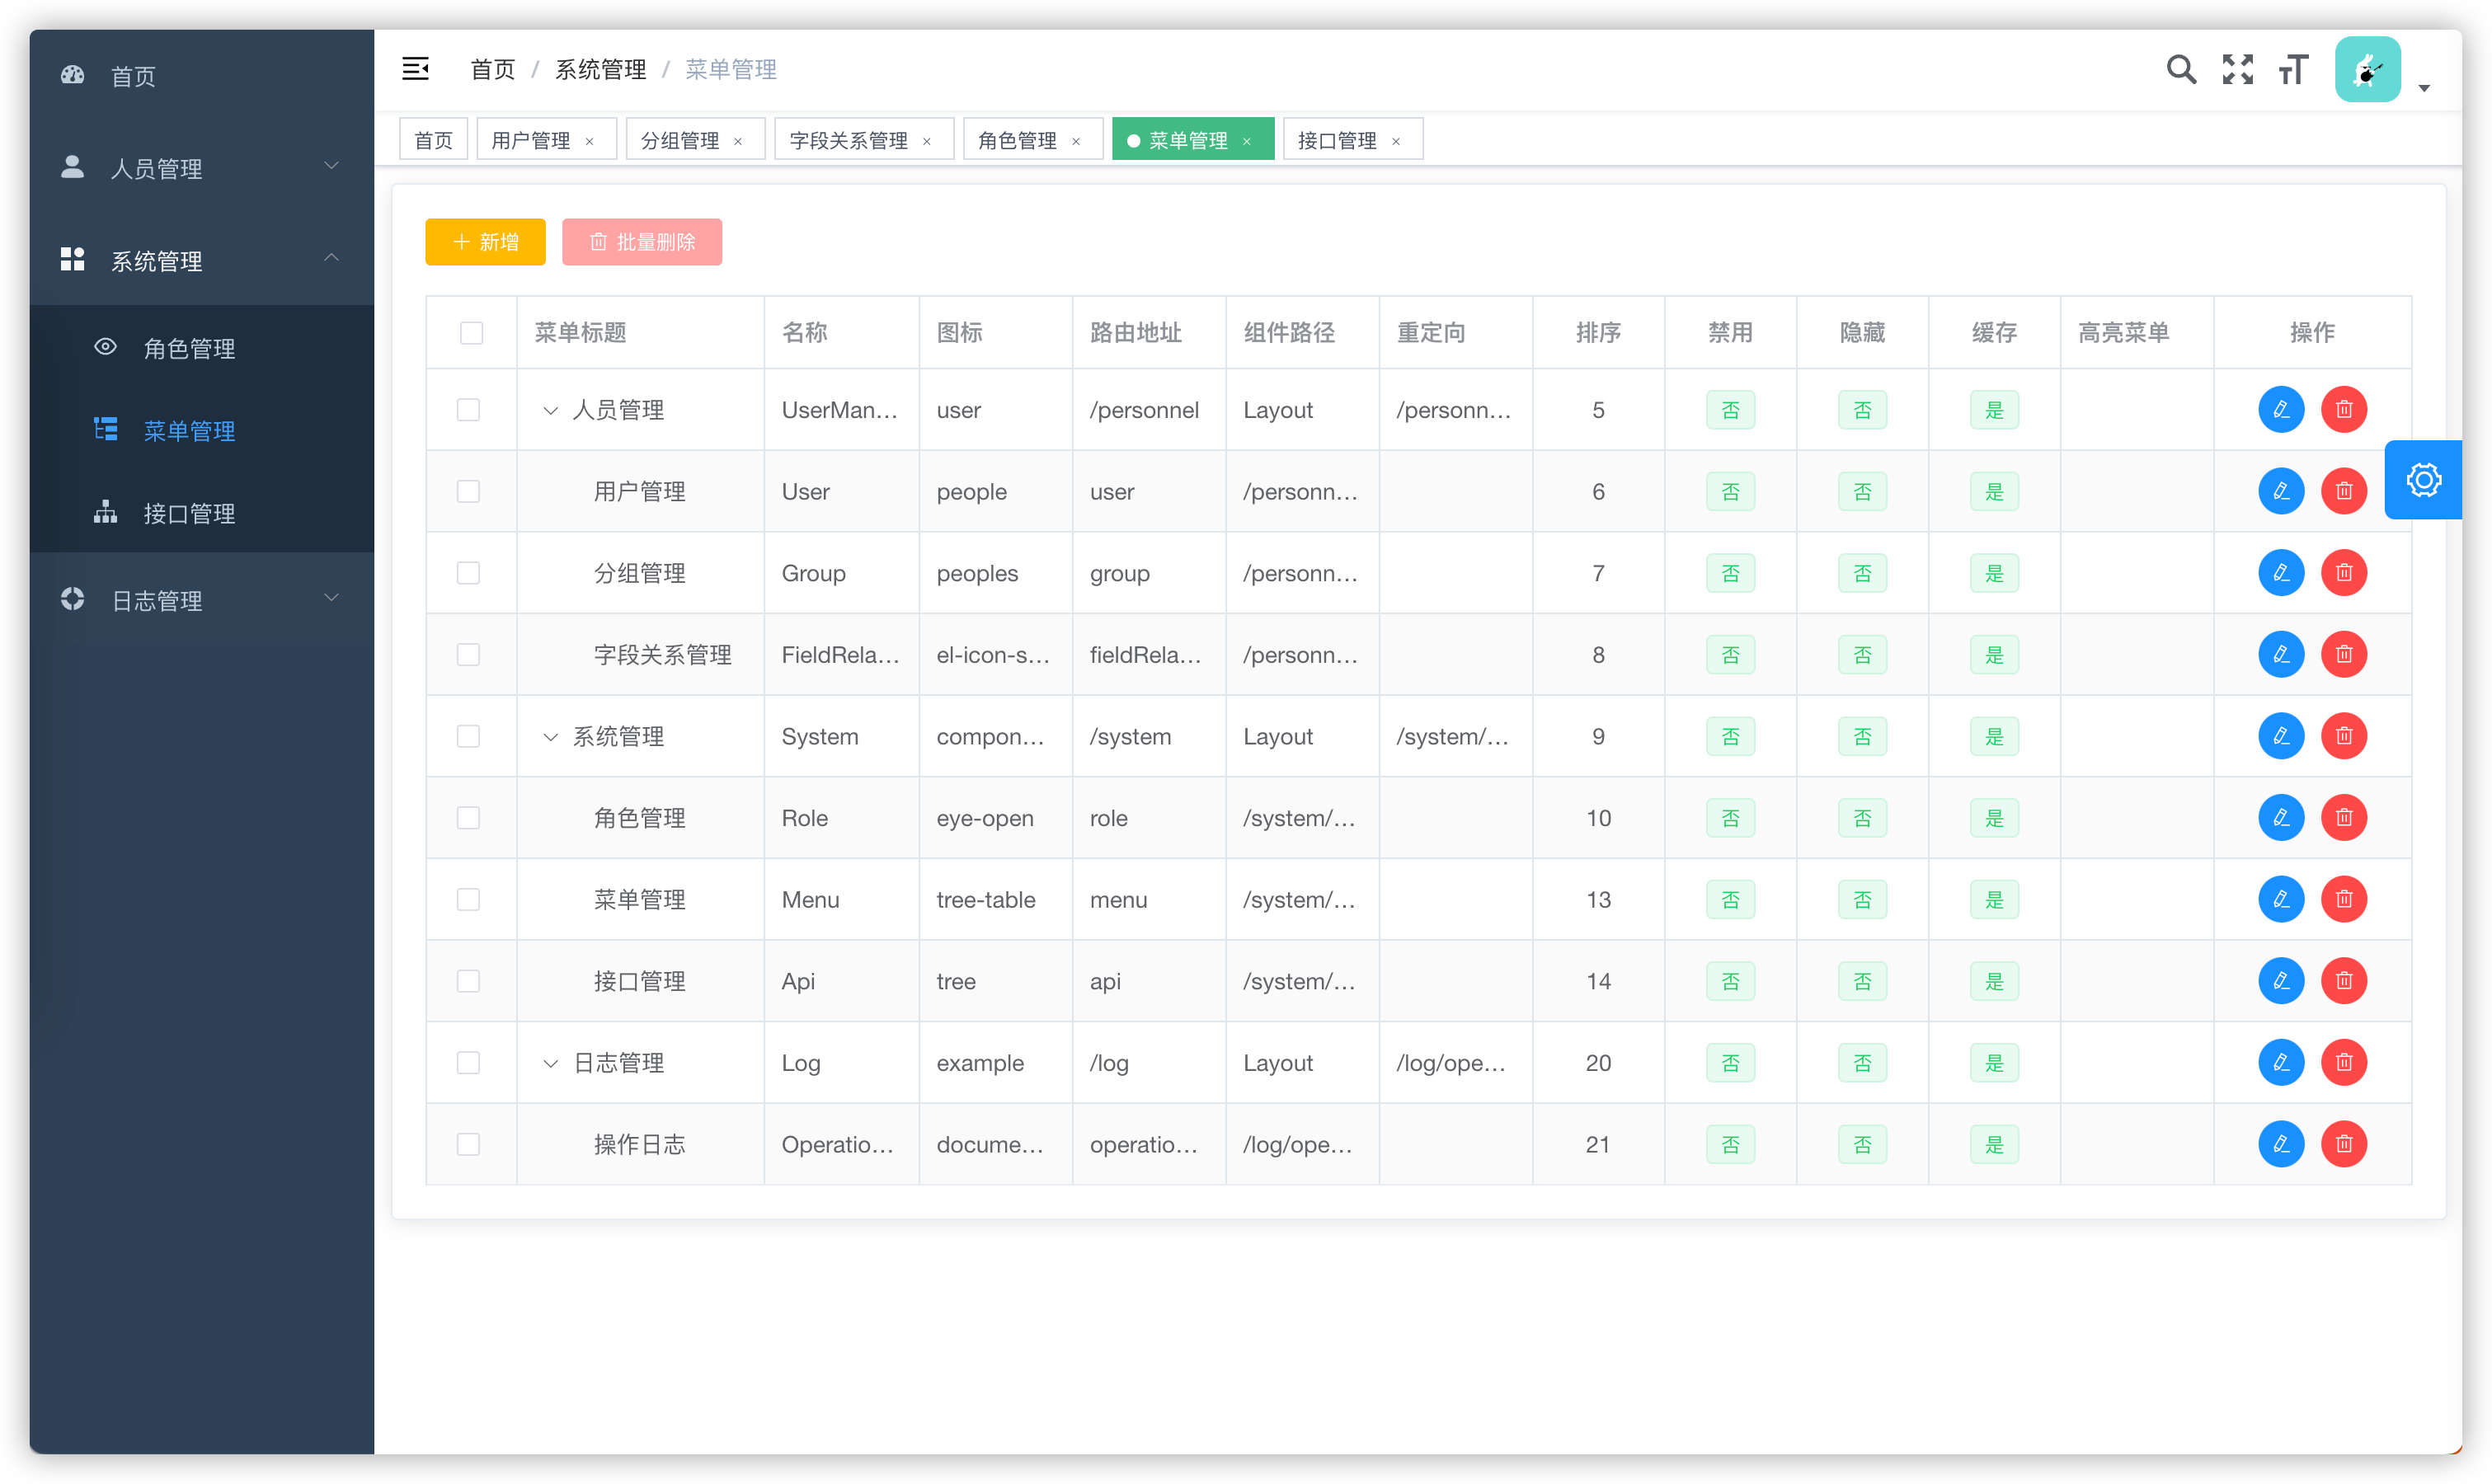
Task: Close the 用户管理 tab
Action: [x=589, y=141]
